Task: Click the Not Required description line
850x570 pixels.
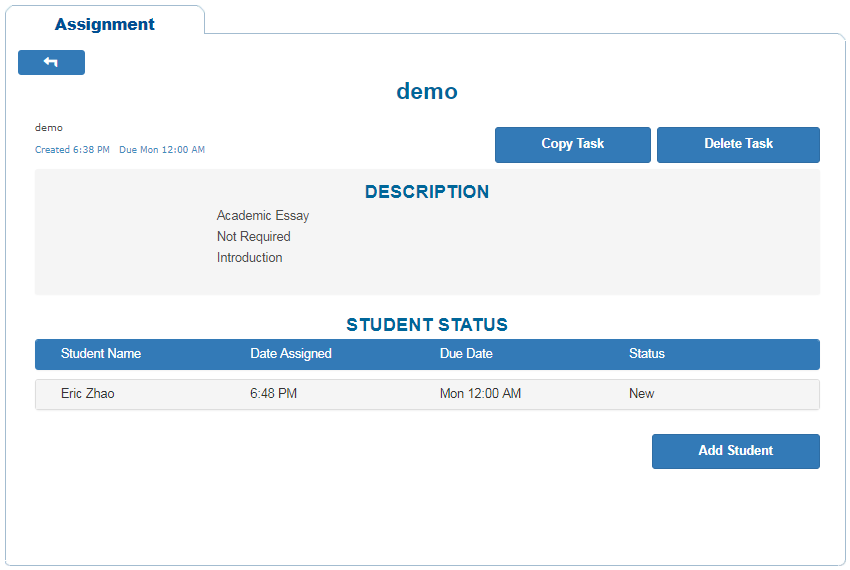Action: tap(254, 237)
